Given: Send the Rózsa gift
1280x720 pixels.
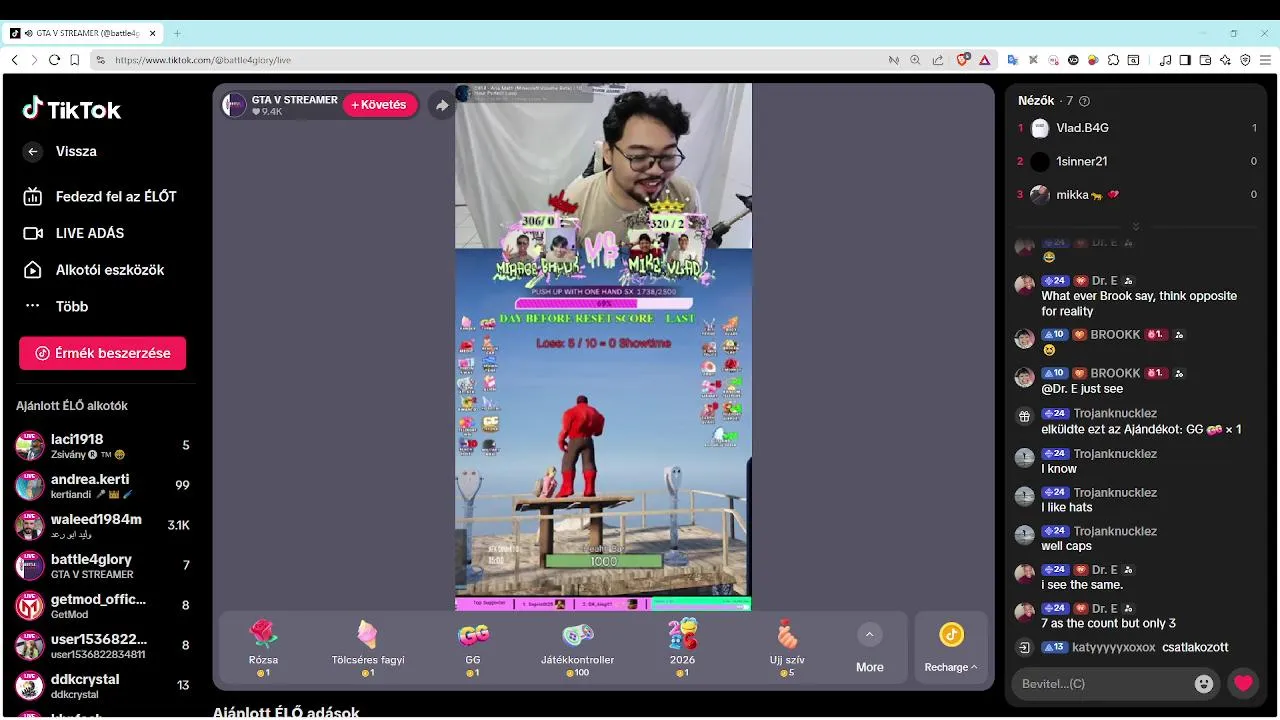Looking at the screenshot, I should coord(263,648).
